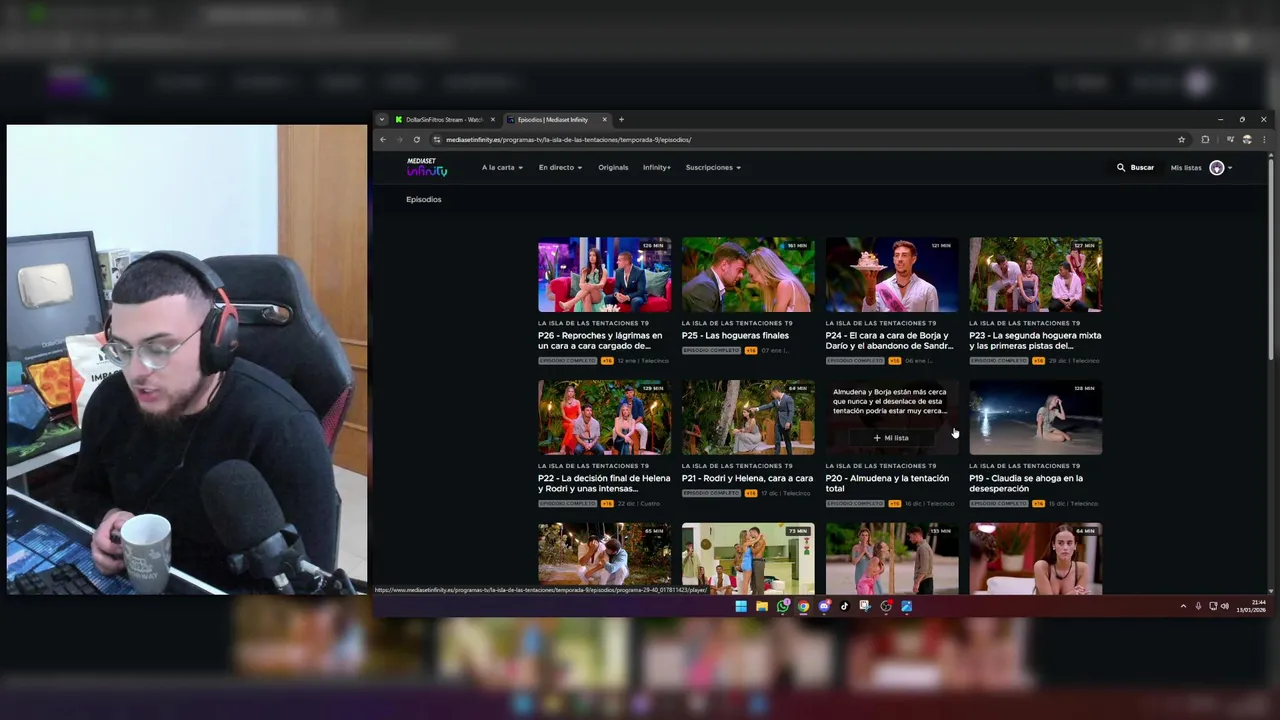The height and width of the screenshot is (720, 1280).
Task: Open P22 episode thumbnail
Action: pyautogui.click(x=604, y=418)
